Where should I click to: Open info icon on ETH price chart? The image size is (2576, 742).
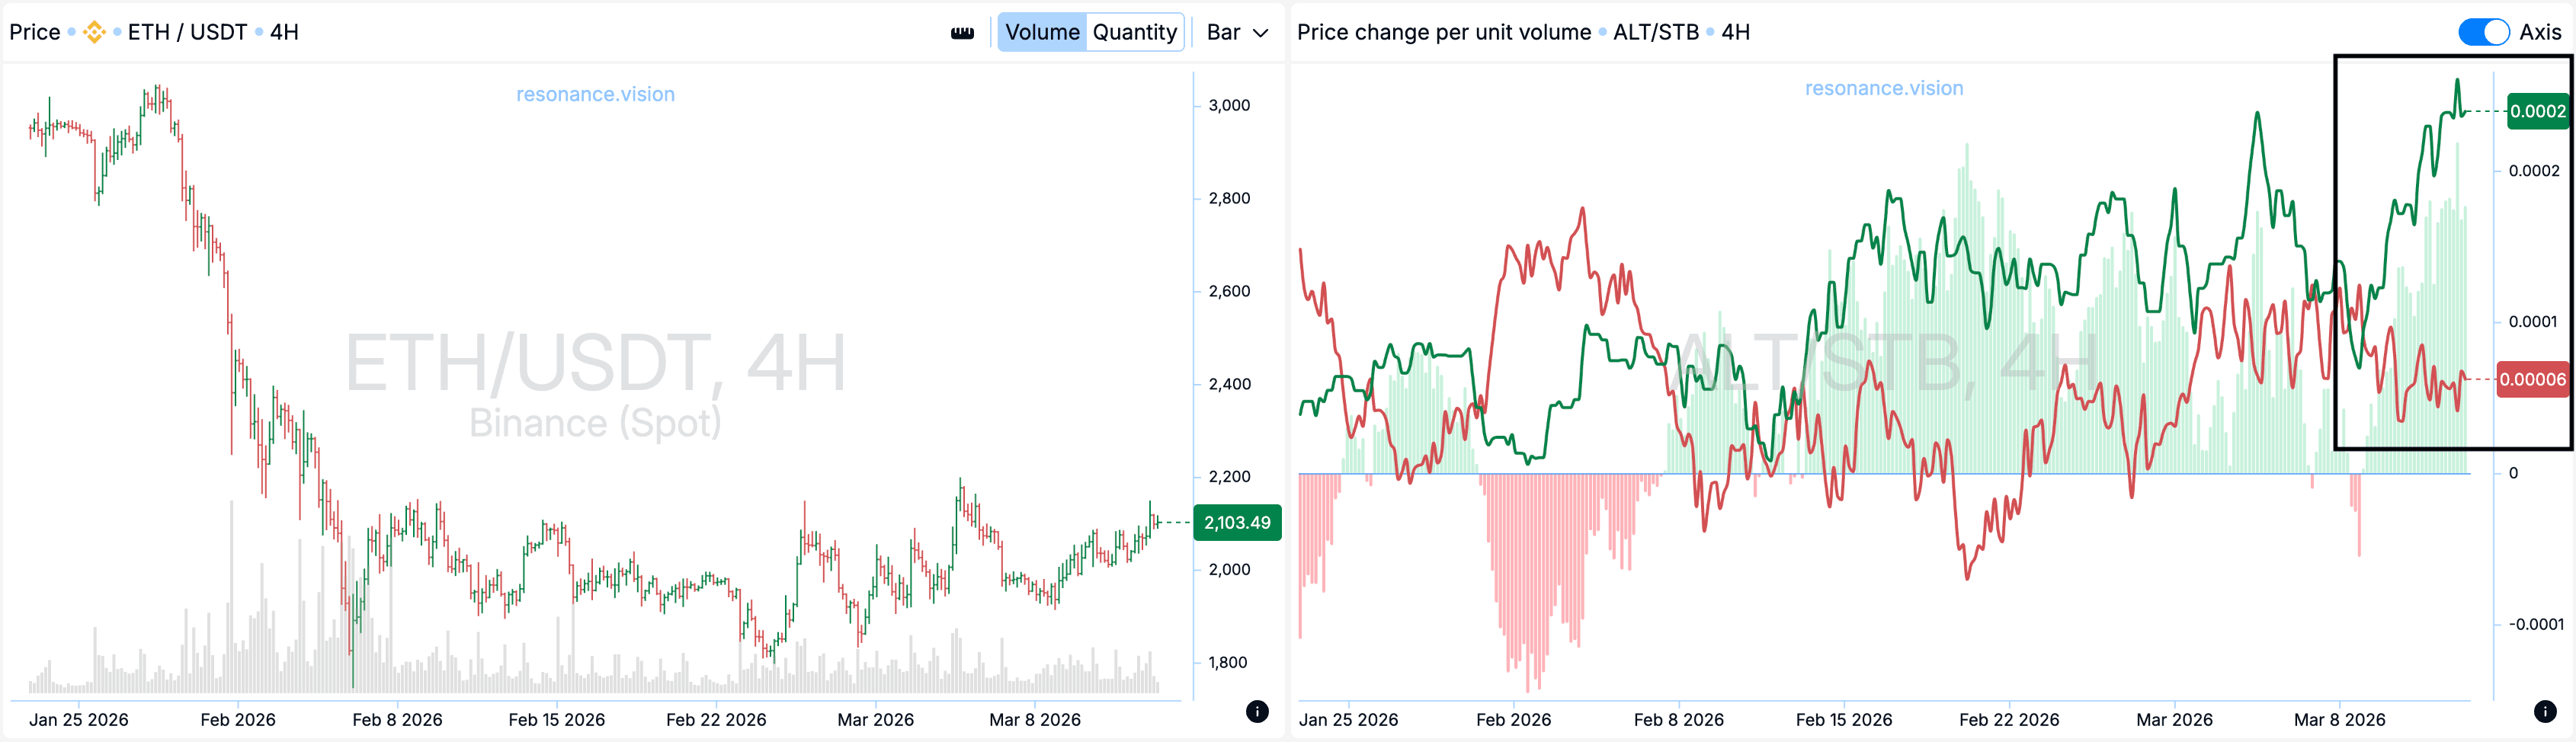pyautogui.click(x=1257, y=711)
